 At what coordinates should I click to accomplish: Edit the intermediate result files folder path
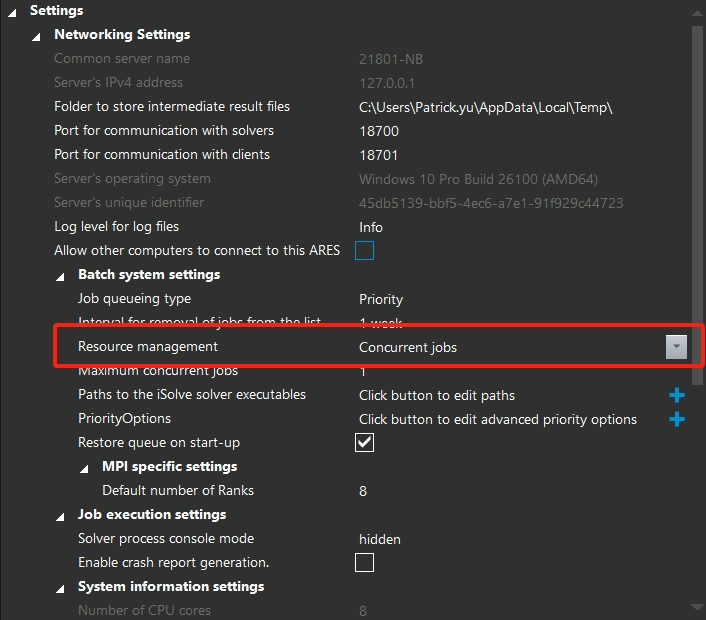pyautogui.click(x=485, y=107)
